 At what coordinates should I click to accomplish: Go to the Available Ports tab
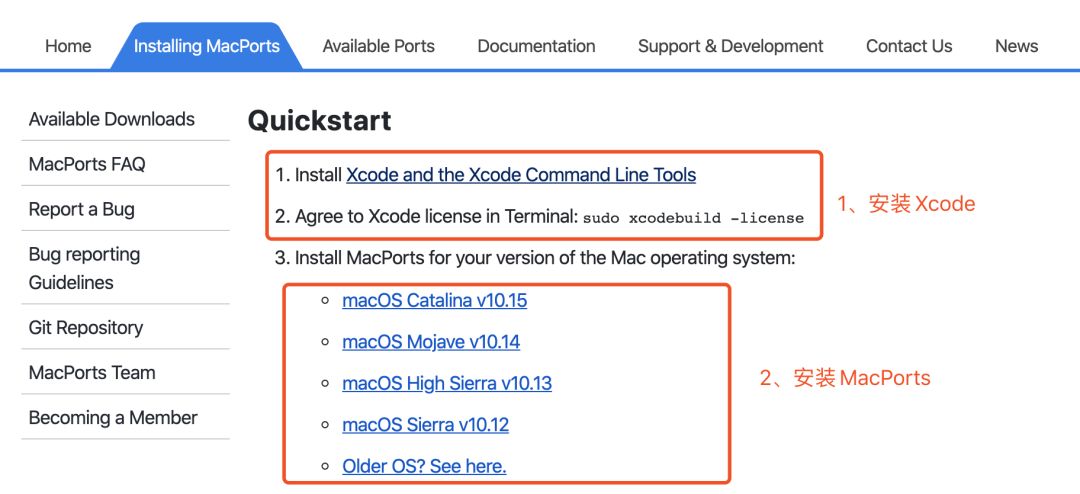pos(379,46)
